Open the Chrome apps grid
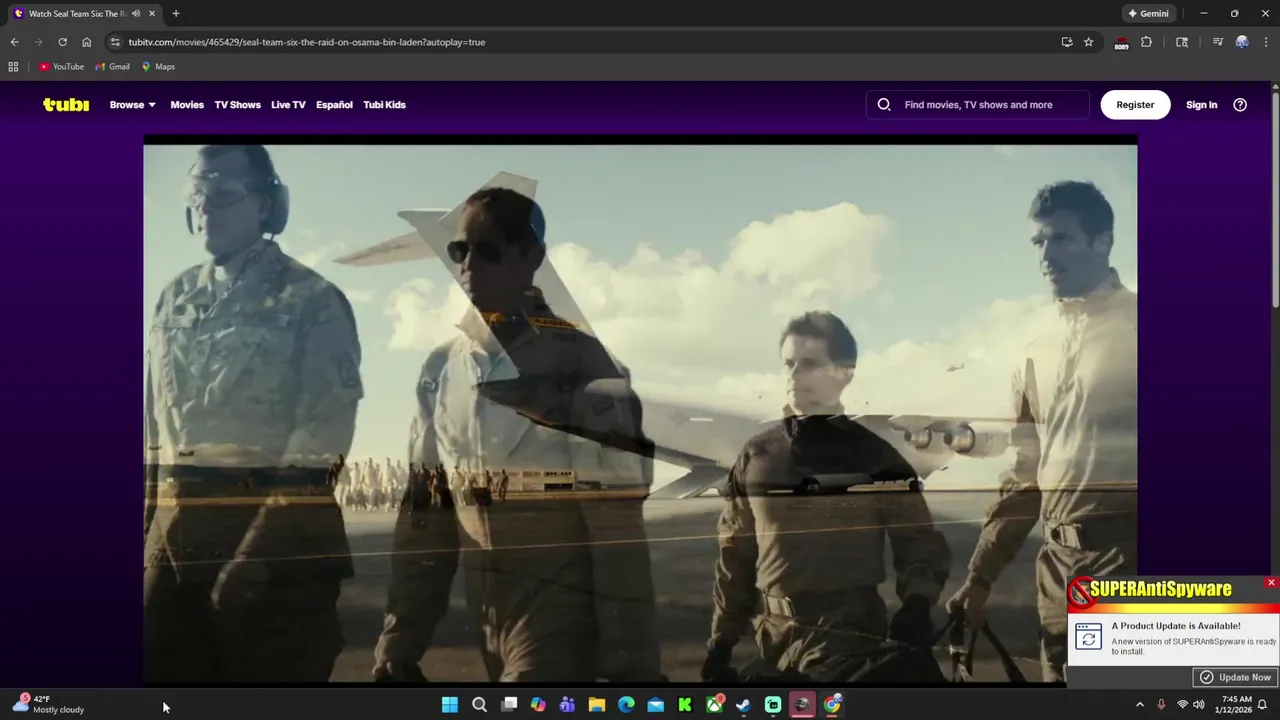 (13, 67)
